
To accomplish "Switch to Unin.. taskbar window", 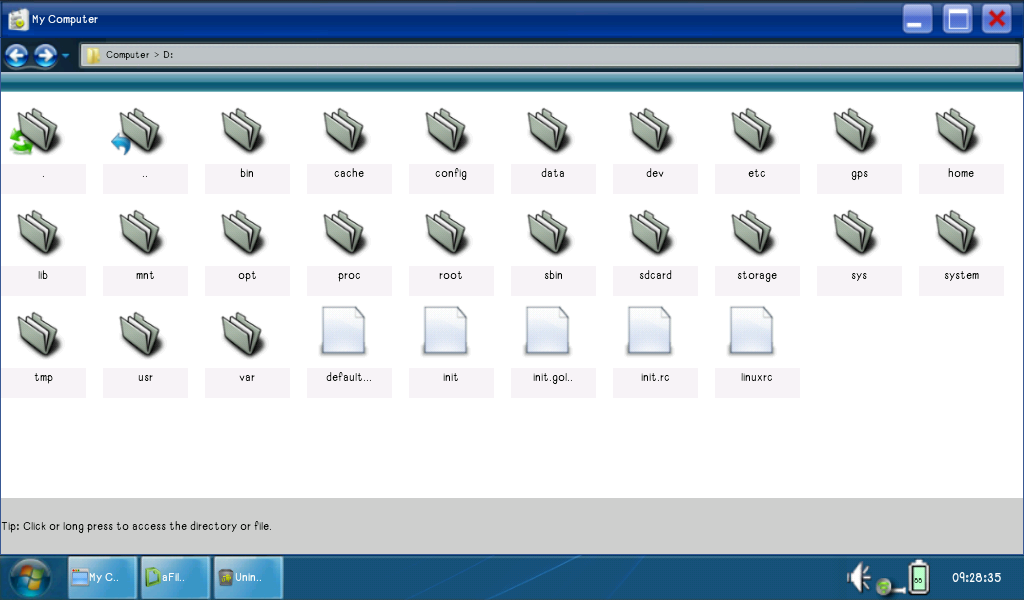I will [248, 577].
